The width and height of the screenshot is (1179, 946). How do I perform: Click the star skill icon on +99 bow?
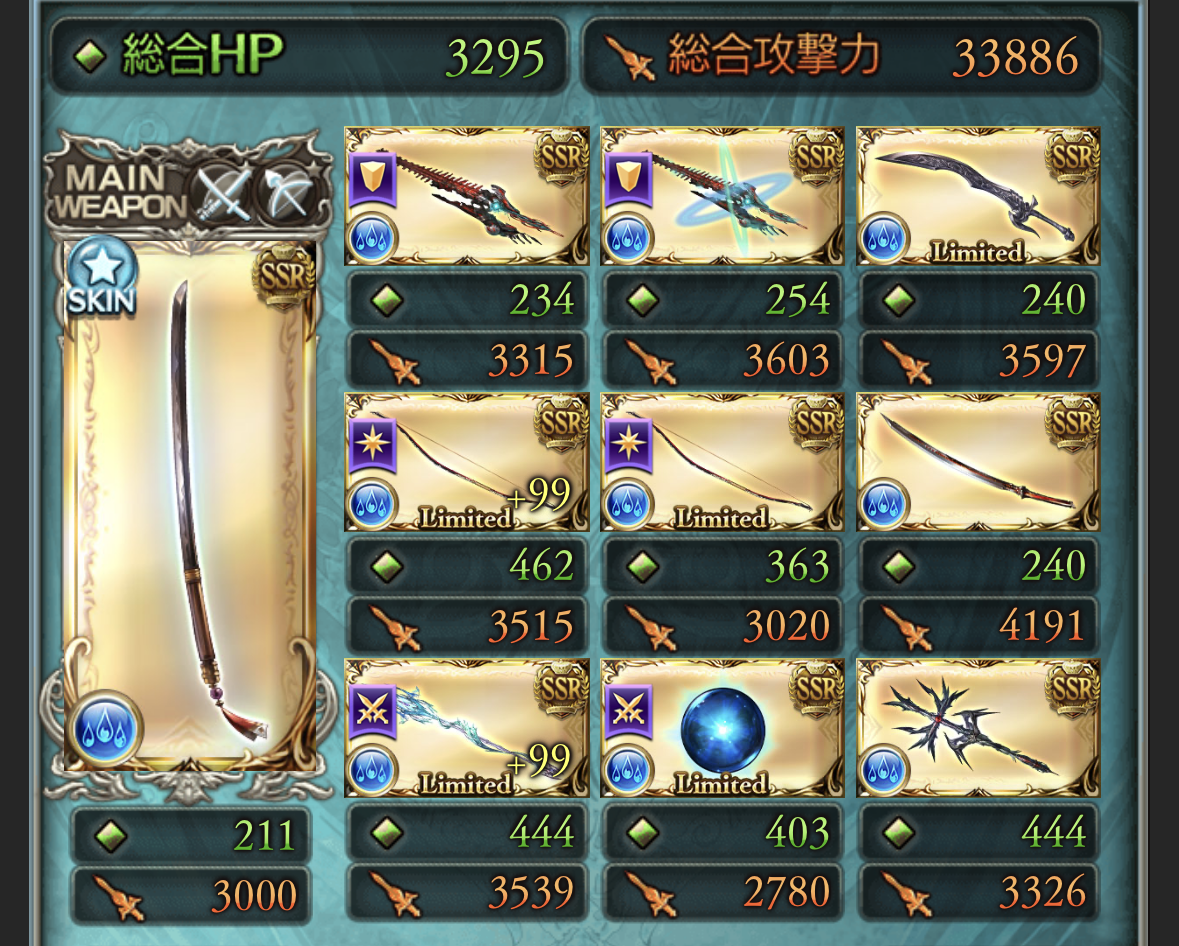372,444
